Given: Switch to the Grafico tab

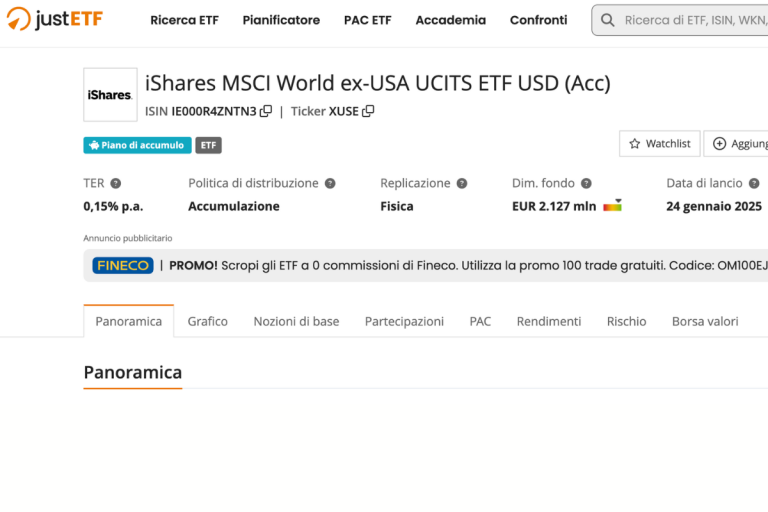Looking at the screenshot, I should tap(208, 321).
